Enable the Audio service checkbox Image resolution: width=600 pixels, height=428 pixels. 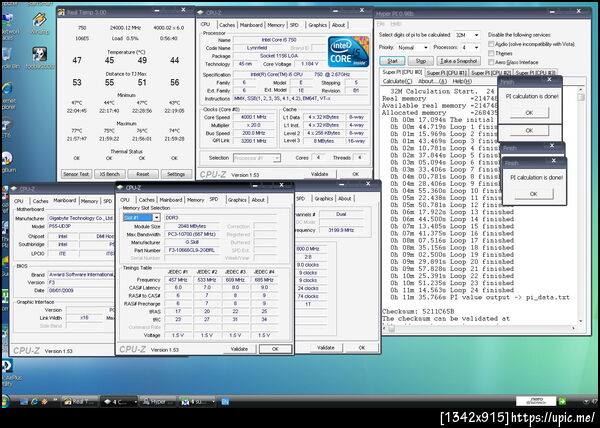pyautogui.click(x=491, y=44)
